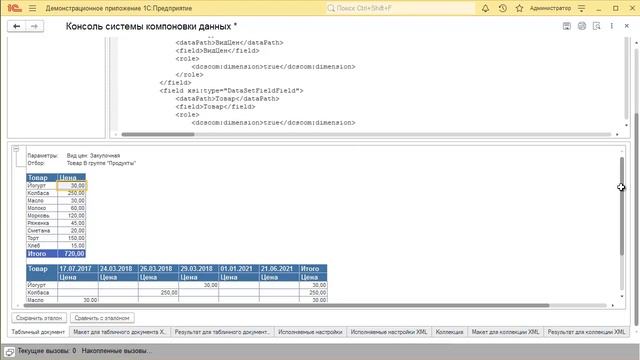Collapse the report group marker

pyautogui.click(x=16, y=149)
